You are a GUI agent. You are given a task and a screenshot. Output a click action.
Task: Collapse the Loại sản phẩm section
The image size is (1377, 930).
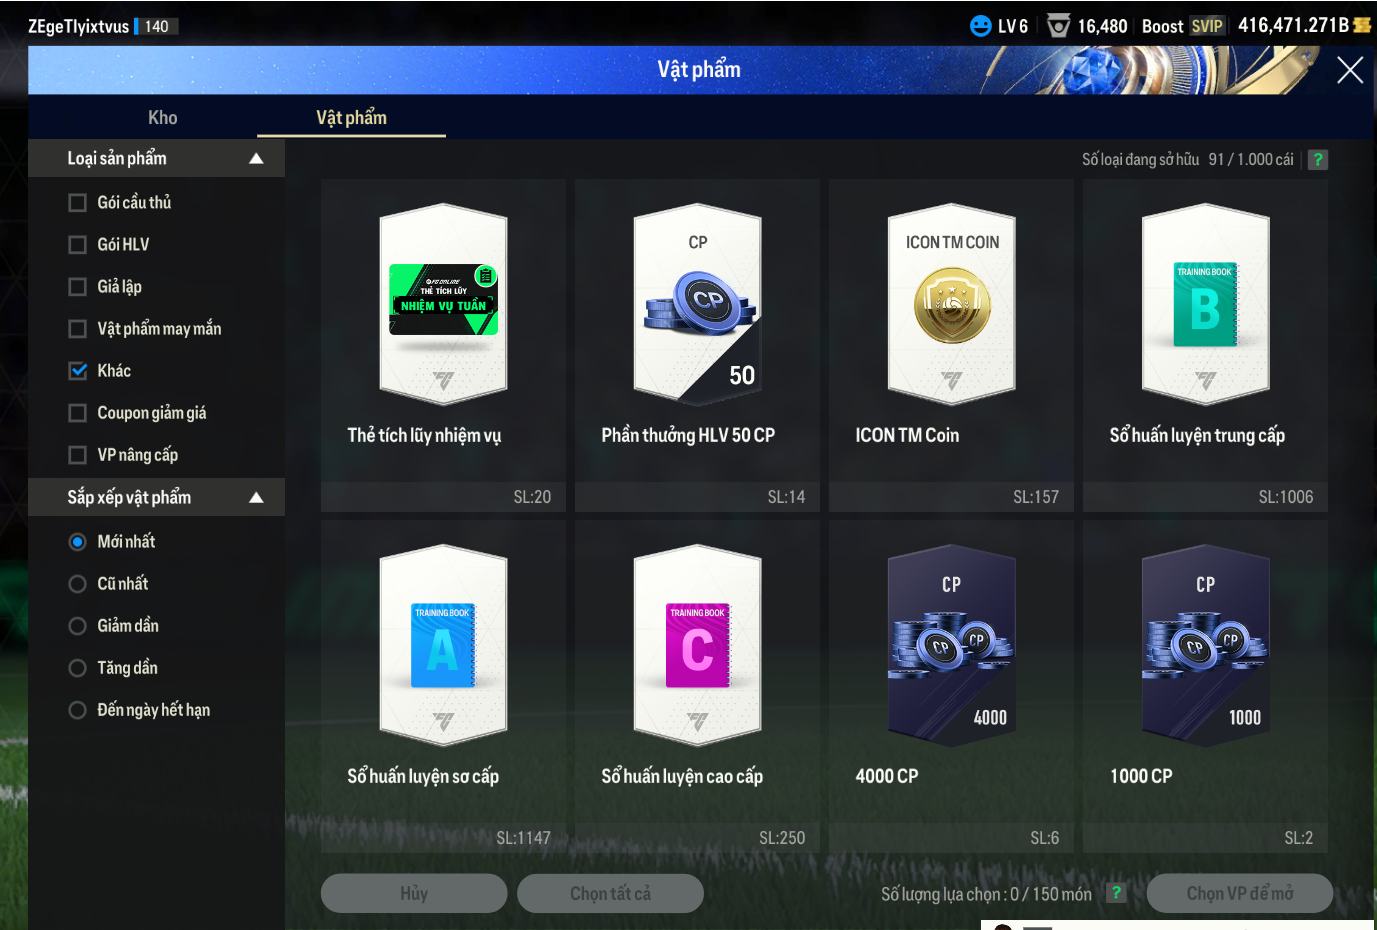256,158
